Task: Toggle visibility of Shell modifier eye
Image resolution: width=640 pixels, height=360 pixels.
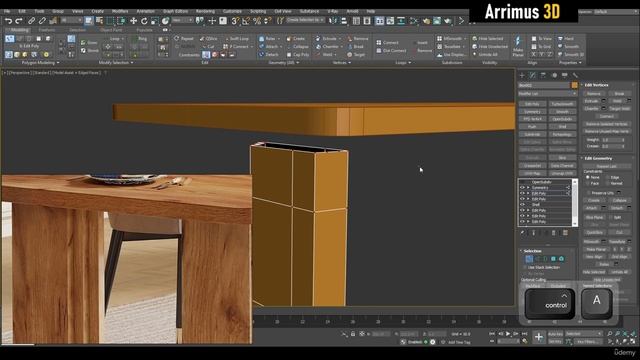Action: pyautogui.click(x=522, y=204)
